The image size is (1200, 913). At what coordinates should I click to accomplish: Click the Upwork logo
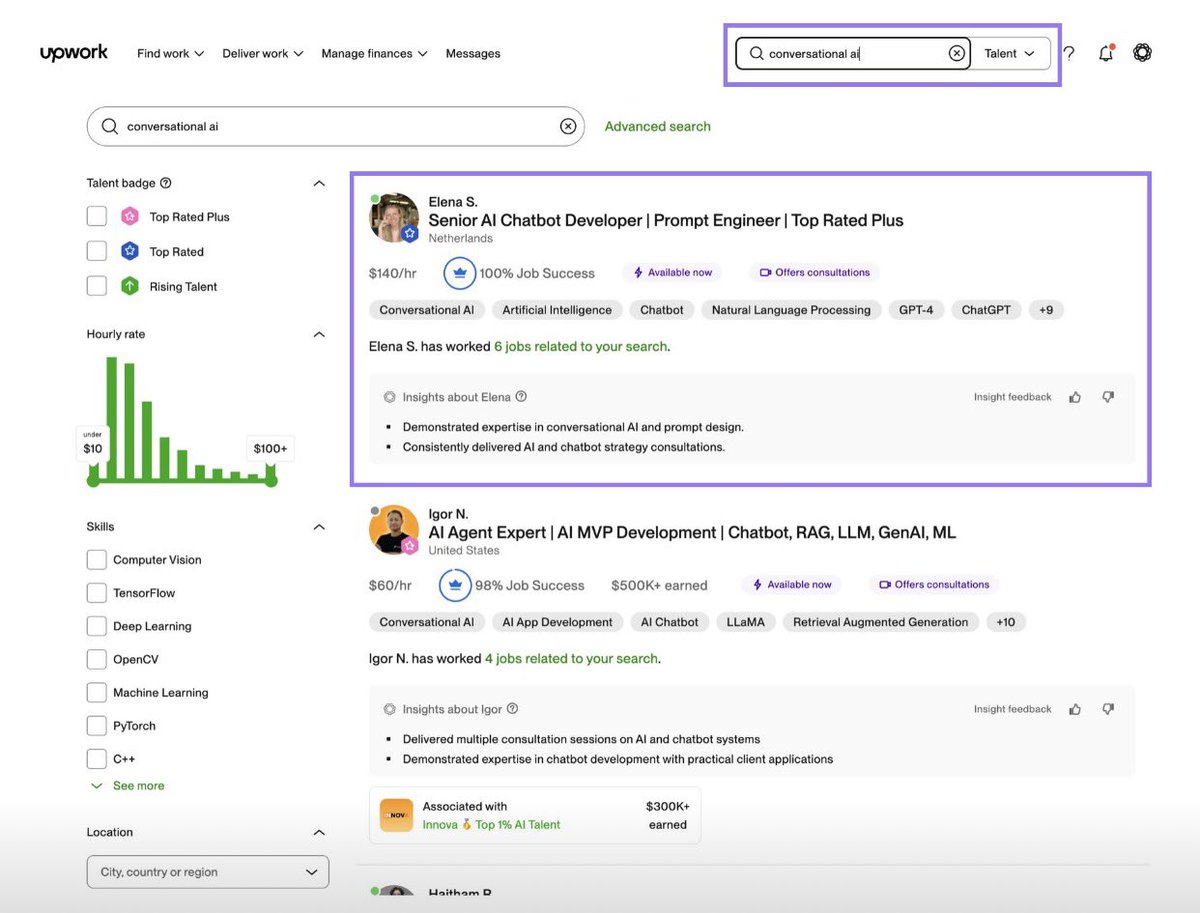tap(74, 53)
